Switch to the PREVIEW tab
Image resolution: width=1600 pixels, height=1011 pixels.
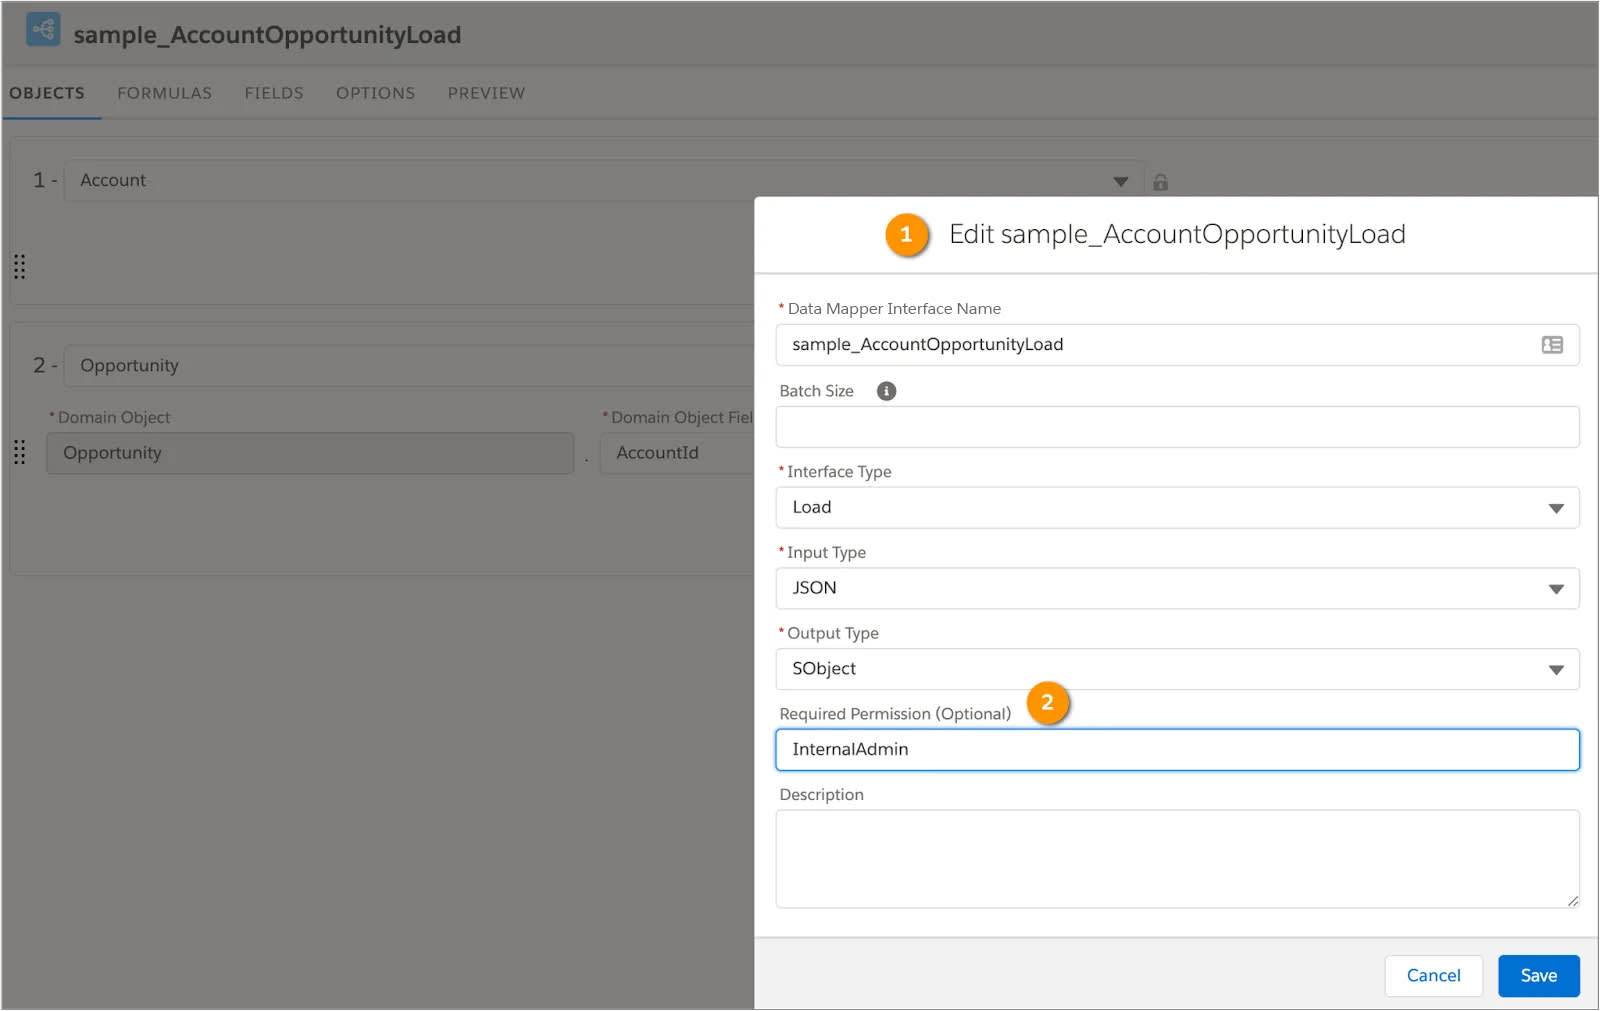pyautogui.click(x=486, y=93)
